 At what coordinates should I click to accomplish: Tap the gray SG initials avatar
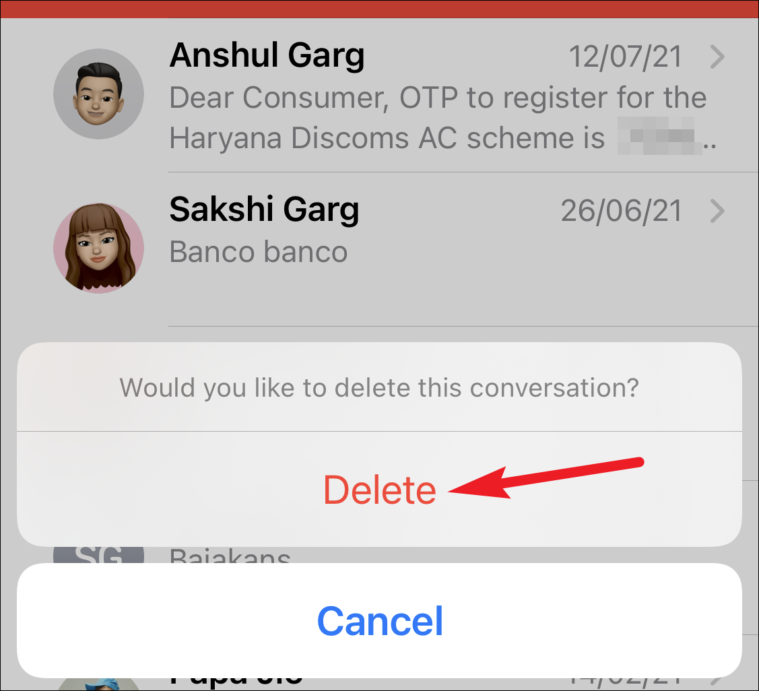98,555
